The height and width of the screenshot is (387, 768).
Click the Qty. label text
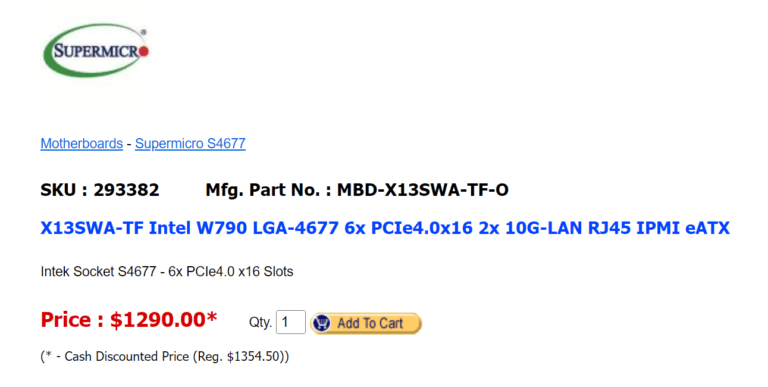[260, 322]
